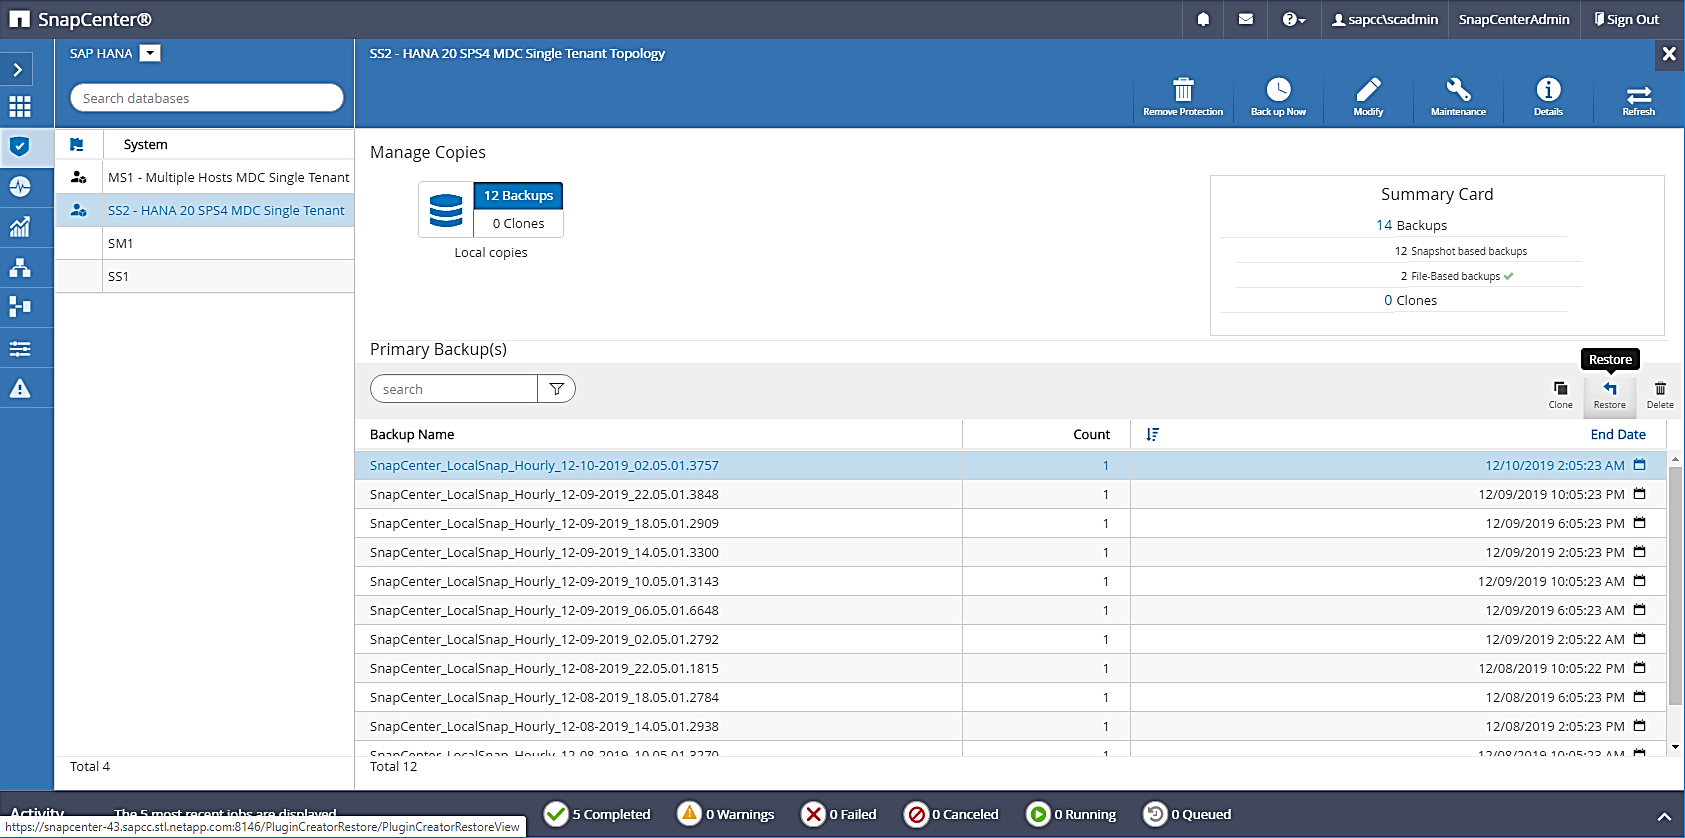
Task: Expand the left navigation sidebar
Action: [18, 69]
